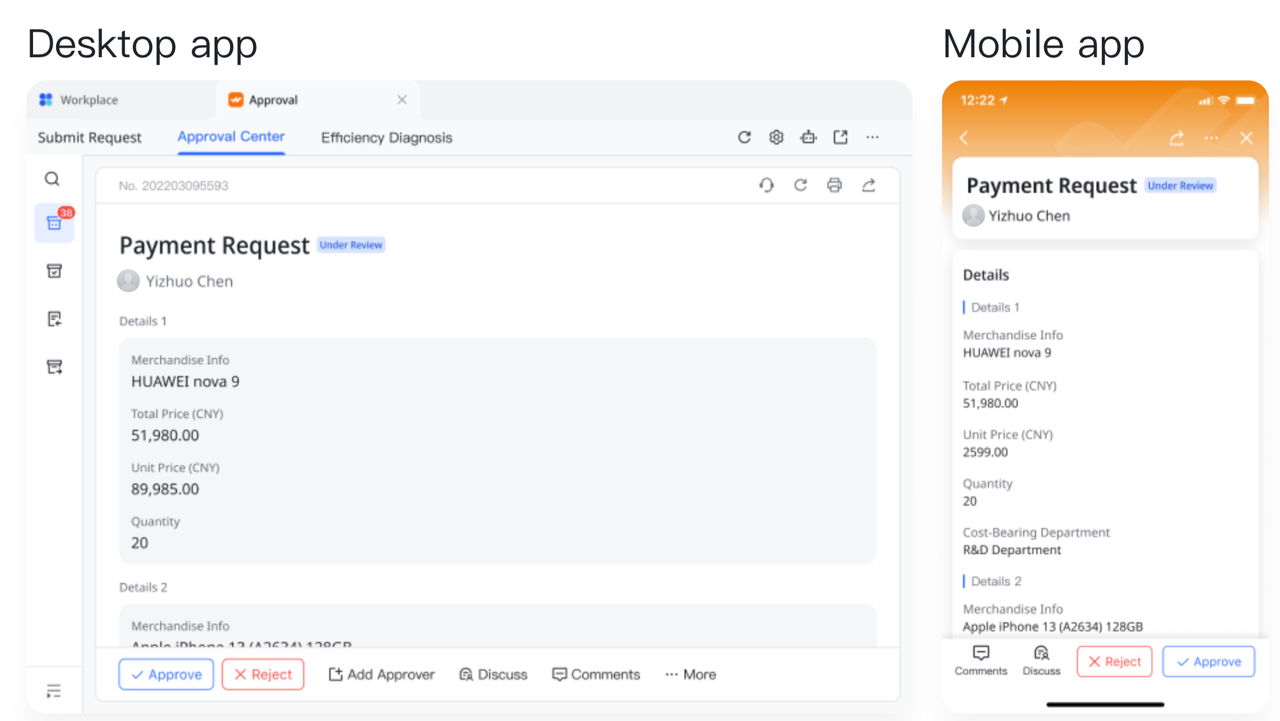The image size is (1280, 721).
Task: Click the robot assistant icon in toolbar
Action: pos(808,137)
